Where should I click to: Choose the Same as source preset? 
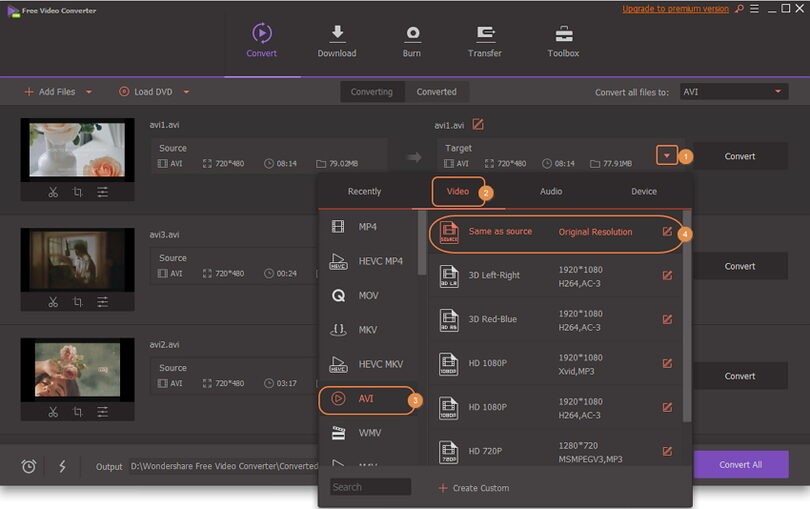[556, 233]
